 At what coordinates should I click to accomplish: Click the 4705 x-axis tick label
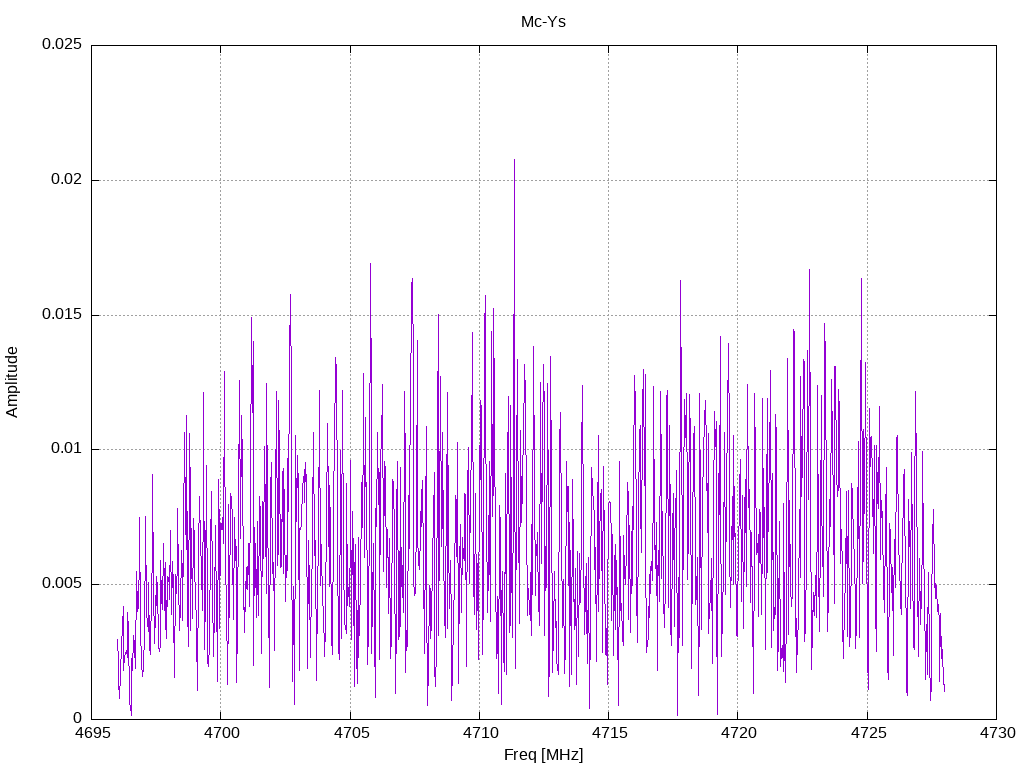[x=350, y=733]
